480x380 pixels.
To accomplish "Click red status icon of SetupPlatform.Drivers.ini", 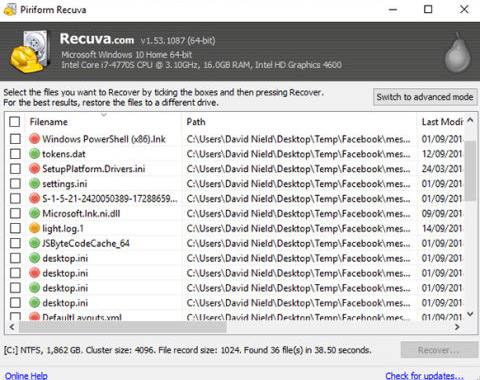I will pos(34,169).
